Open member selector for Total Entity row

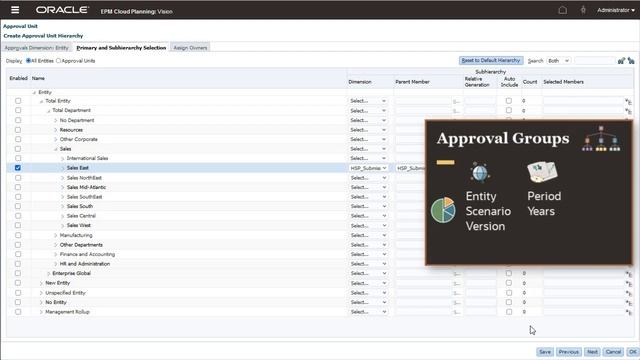tap(628, 101)
